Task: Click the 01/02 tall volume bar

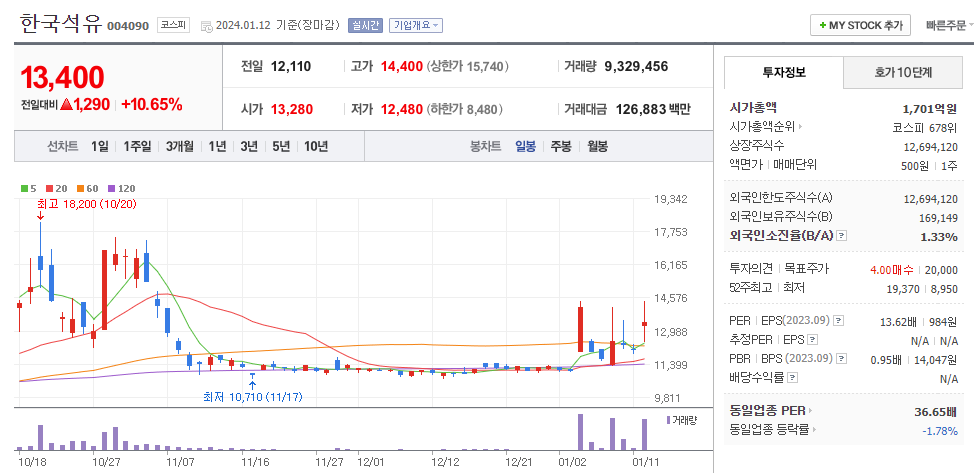Action: pos(580,432)
